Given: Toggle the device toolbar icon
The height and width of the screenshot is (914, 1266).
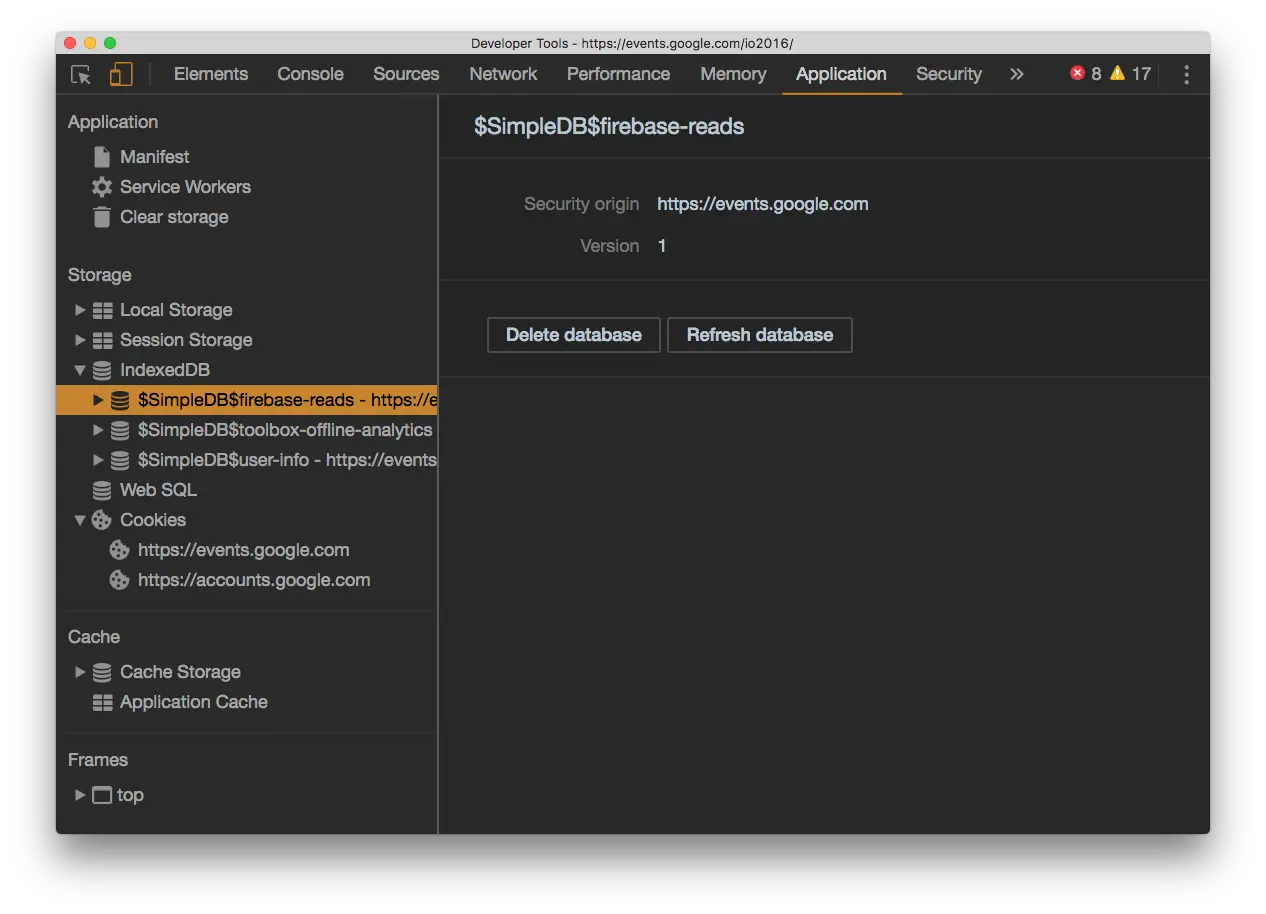Looking at the screenshot, I should point(121,74).
